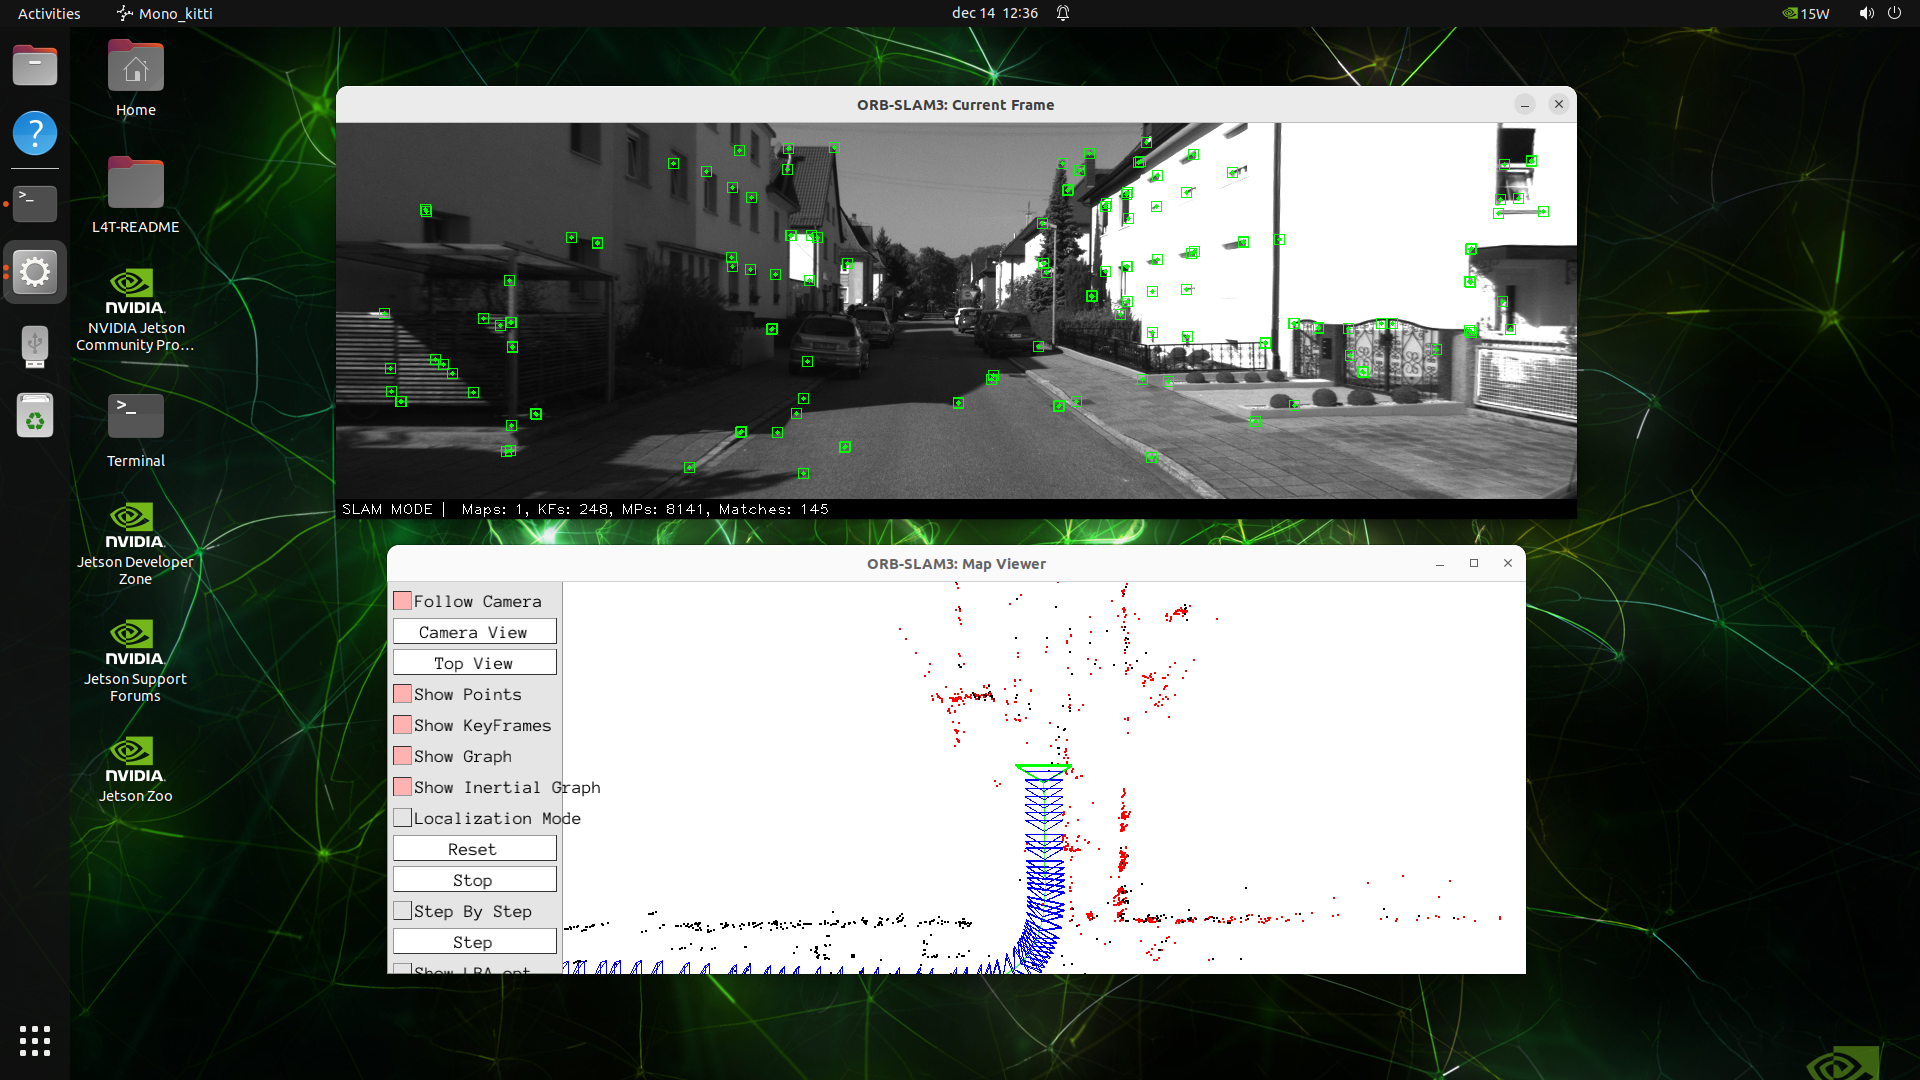The height and width of the screenshot is (1080, 1920).
Task: Open the Trash icon in dock
Action: pyautogui.click(x=35, y=416)
